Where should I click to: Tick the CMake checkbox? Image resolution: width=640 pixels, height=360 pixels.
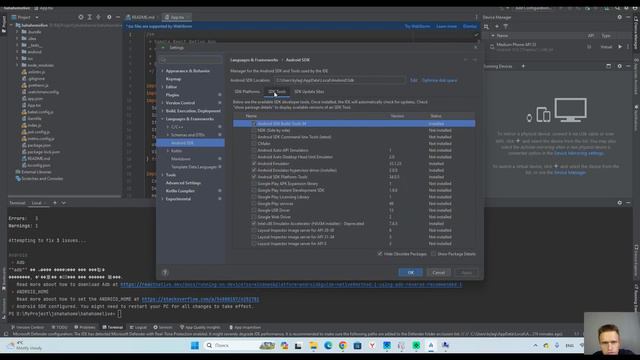coord(254,144)
